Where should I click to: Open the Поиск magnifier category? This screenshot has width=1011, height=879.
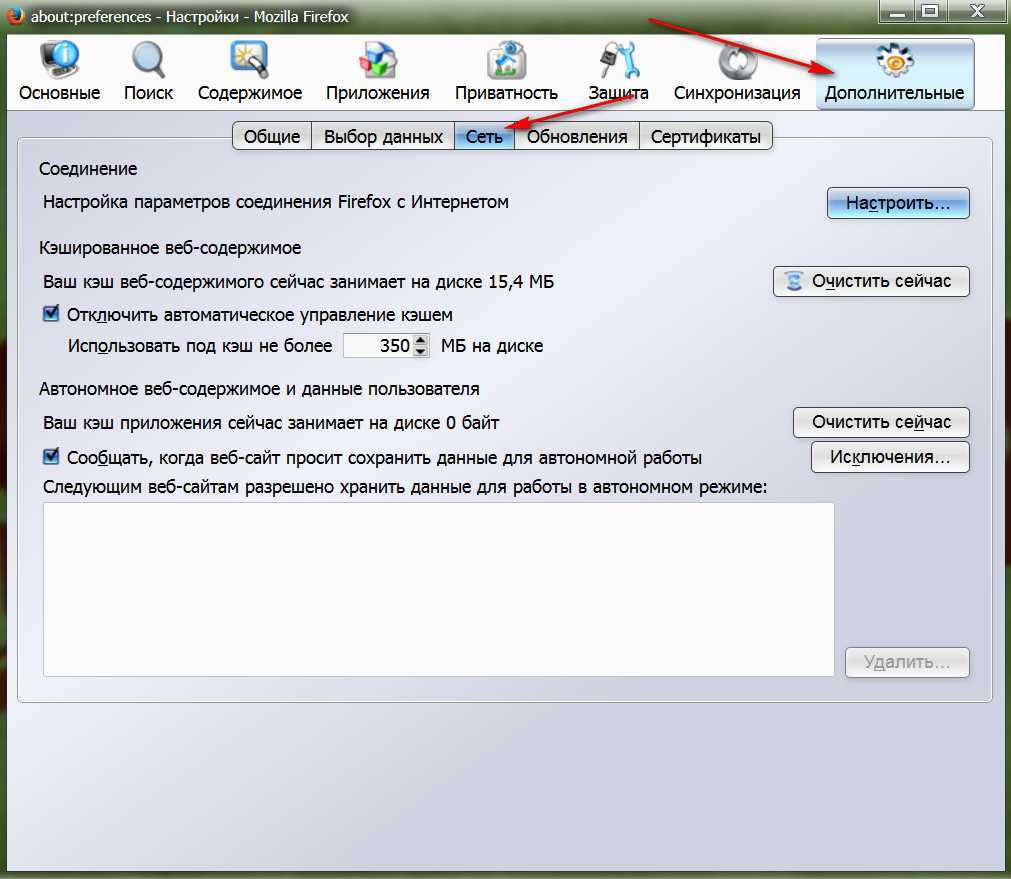[x=148, y=72]
